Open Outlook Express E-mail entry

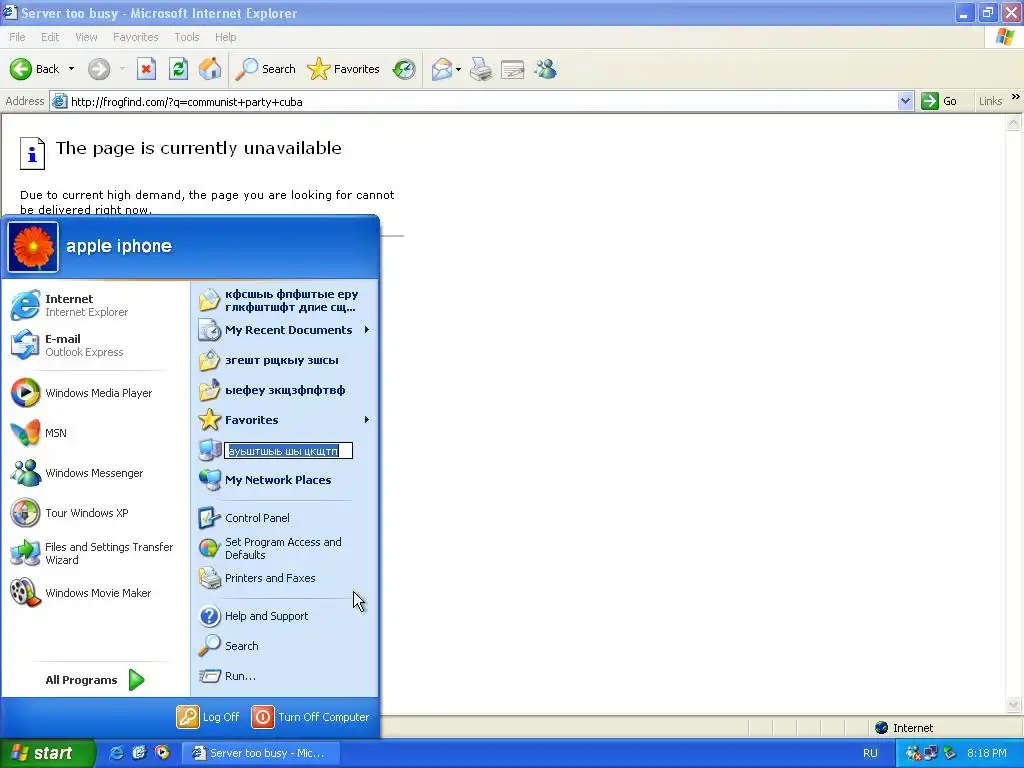click(95, 345)
